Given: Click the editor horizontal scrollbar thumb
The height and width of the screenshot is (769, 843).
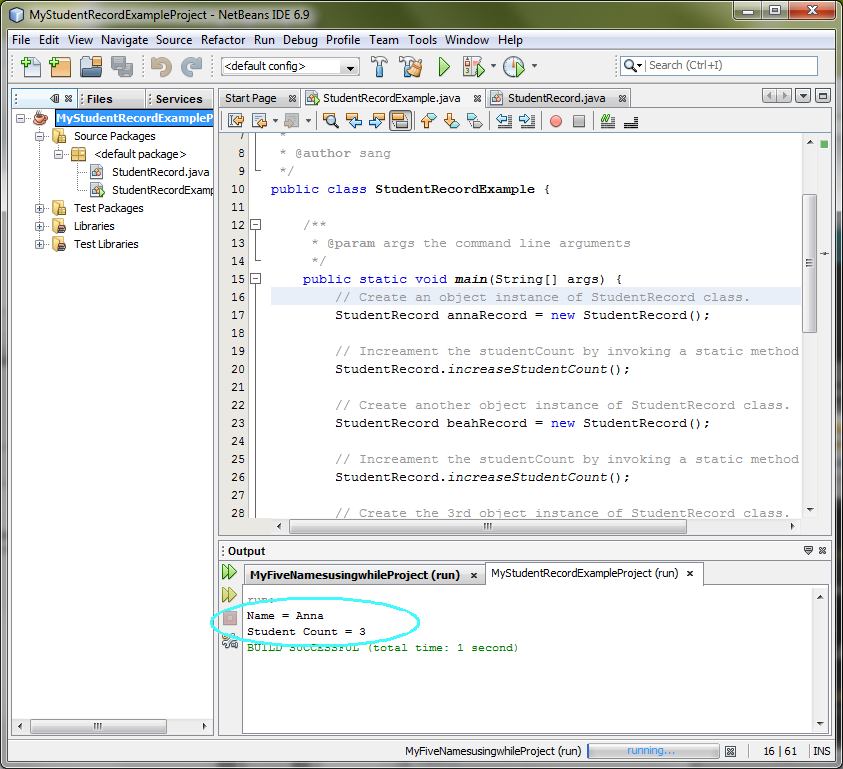Looking at the screenshot, I should 488,526.
